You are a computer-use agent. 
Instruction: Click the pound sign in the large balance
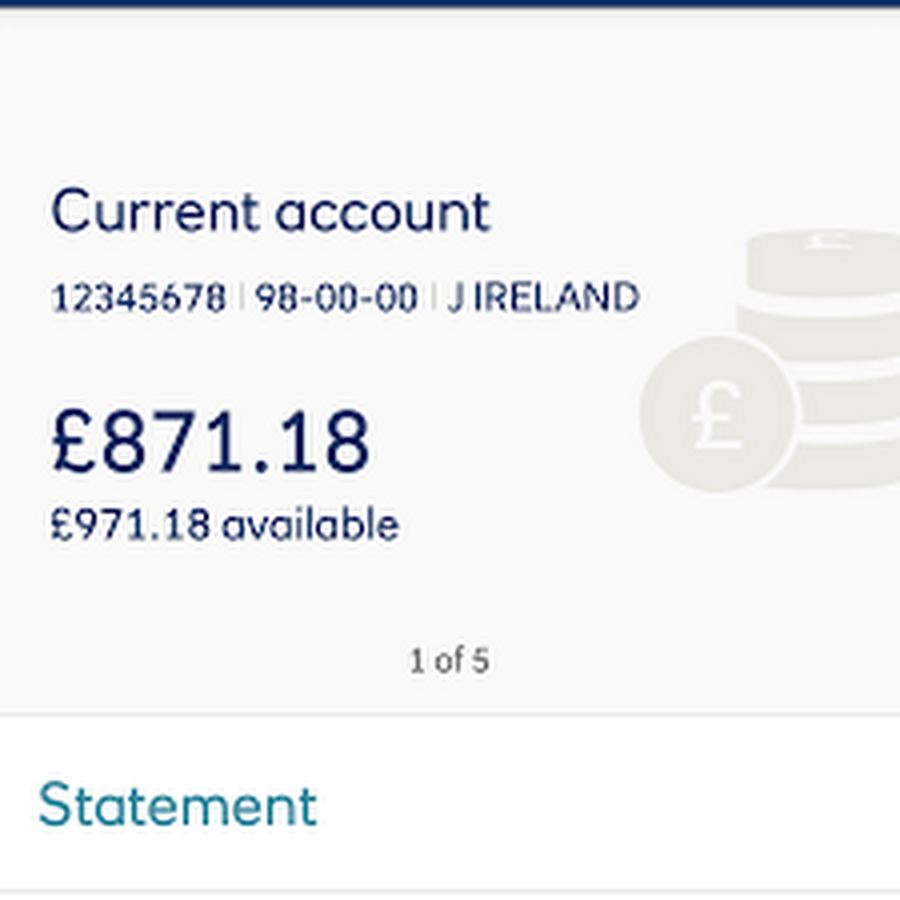click(x=75, y=441)
